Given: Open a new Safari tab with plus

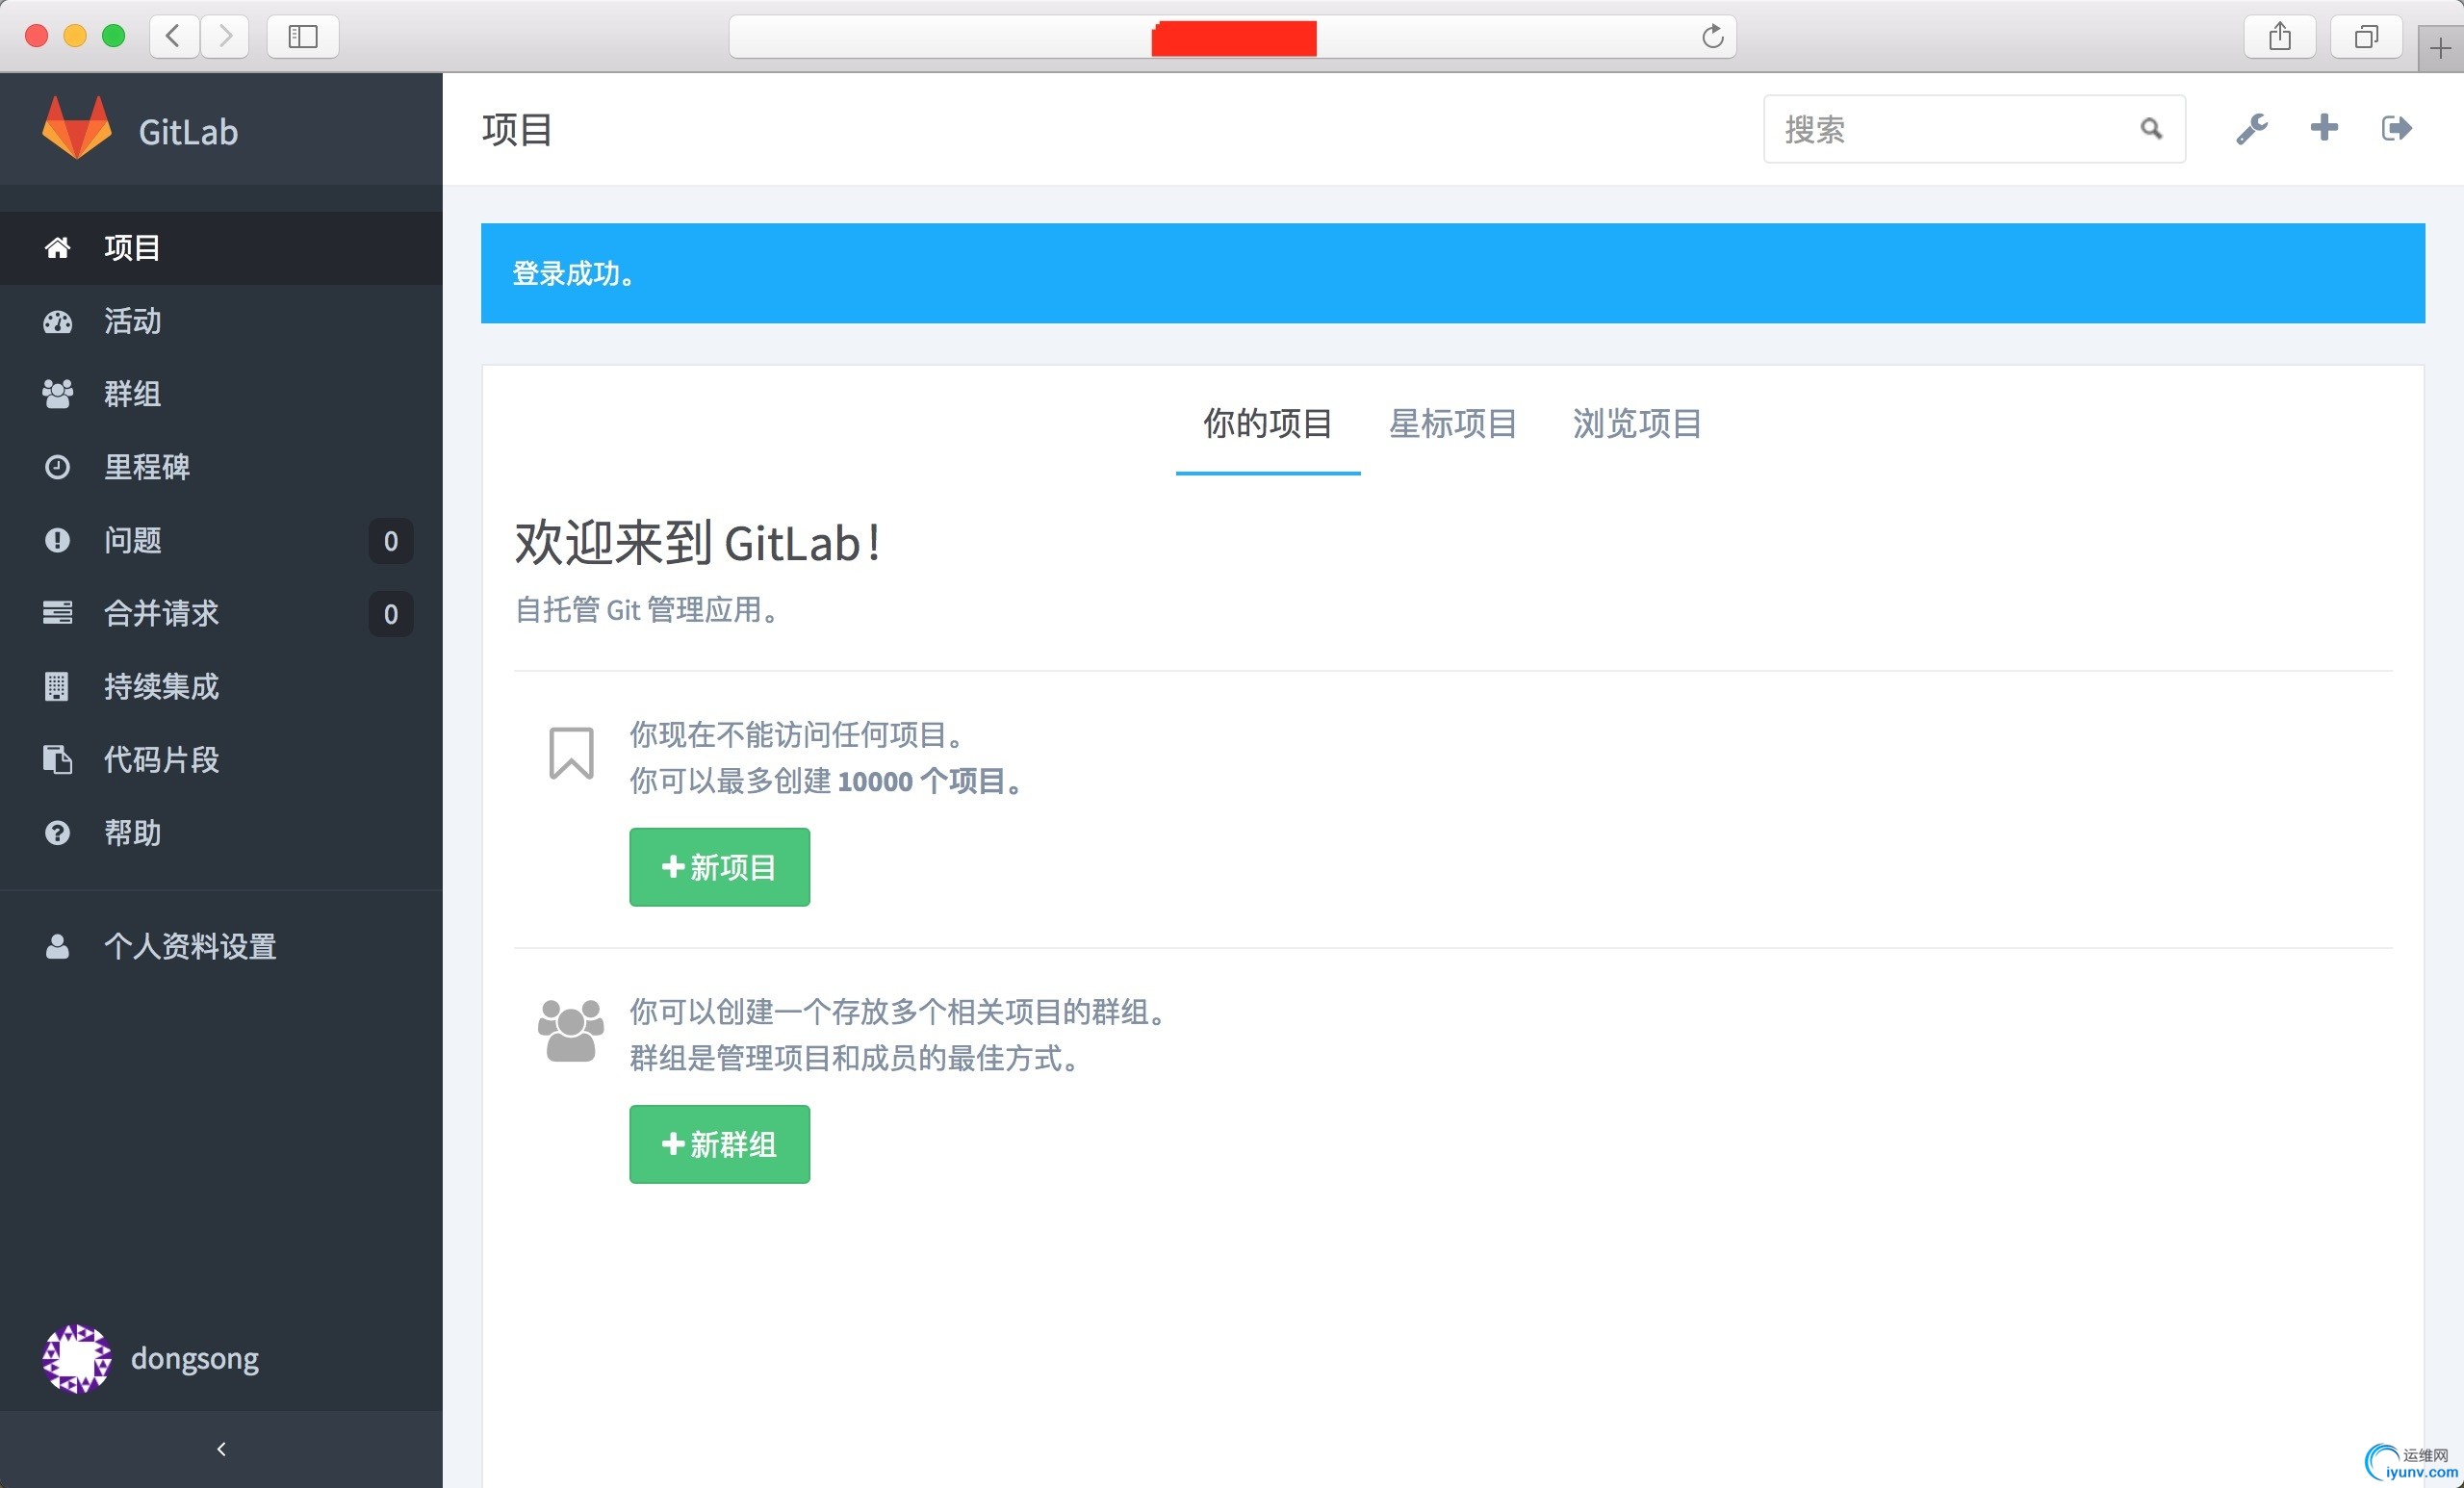Looking at the screenshot, I should (x=2440, y=48).
